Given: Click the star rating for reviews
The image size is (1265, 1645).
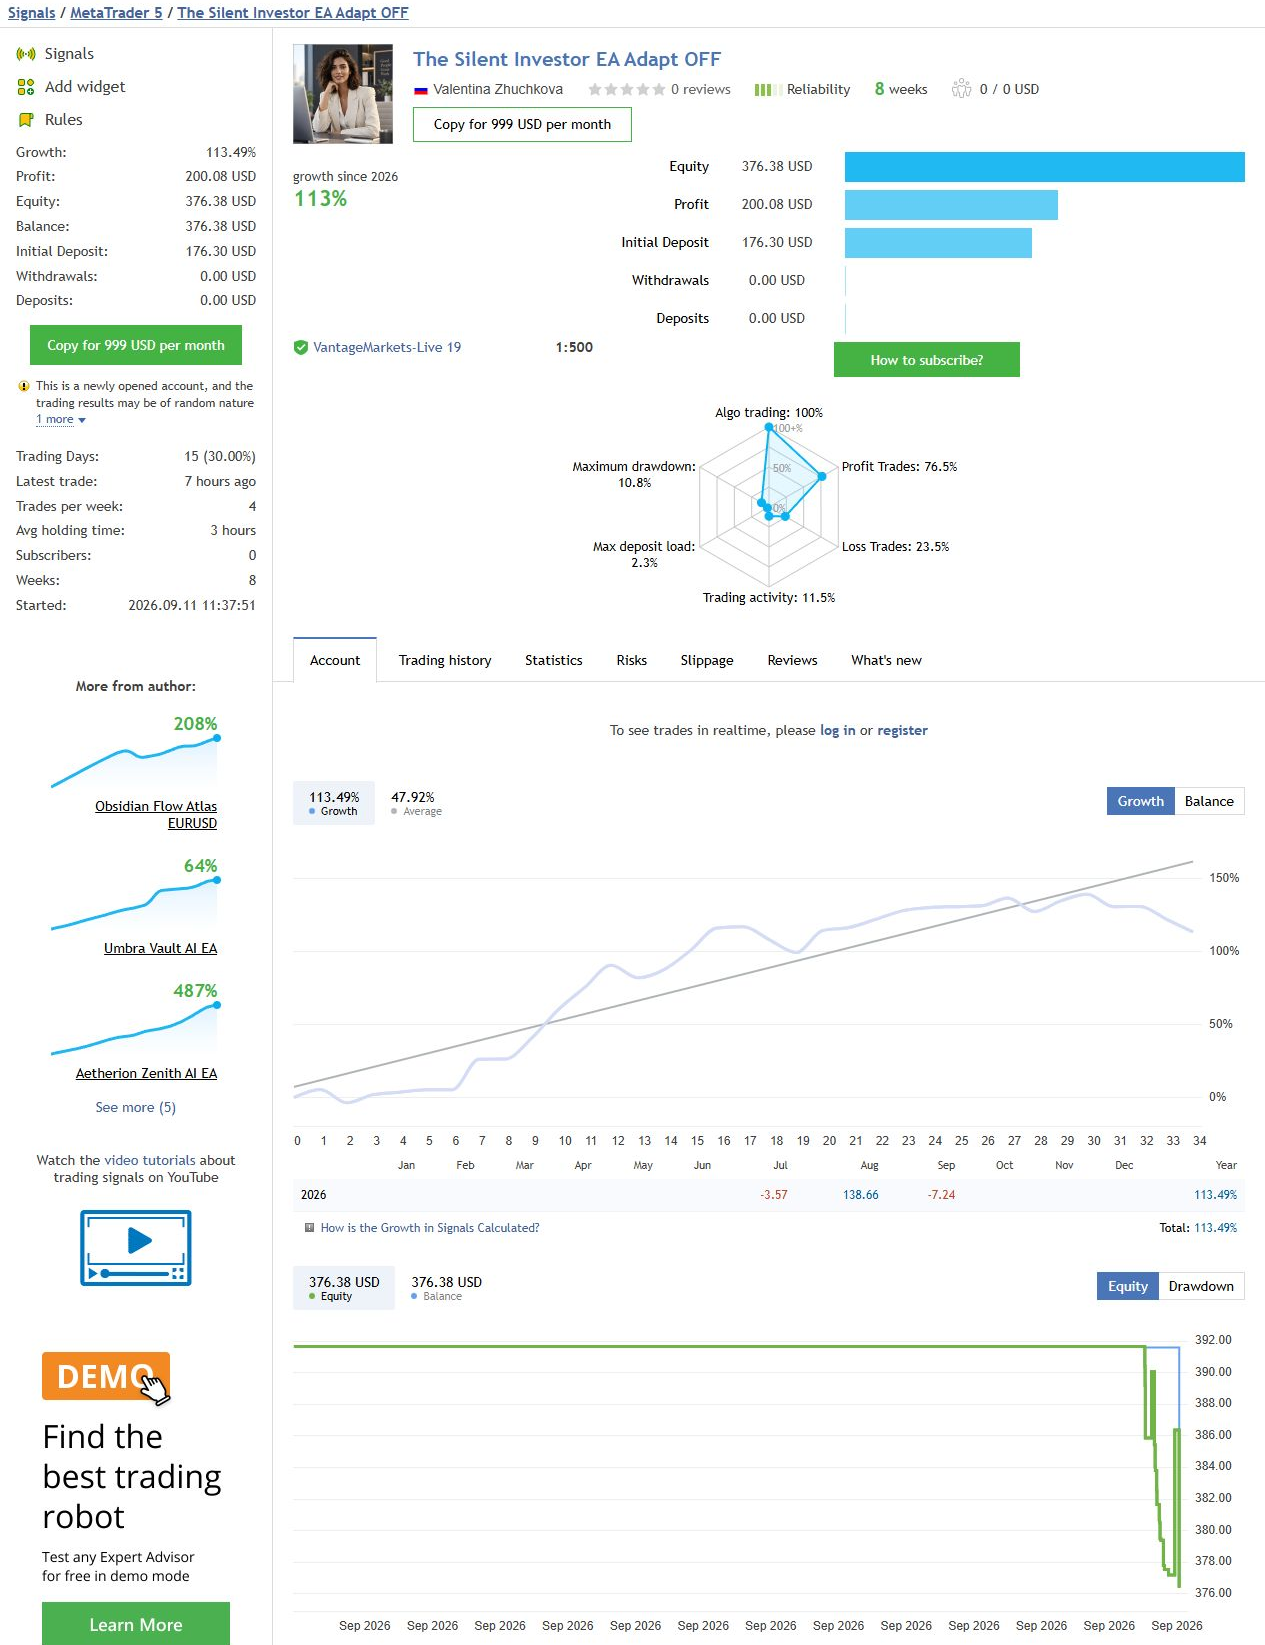Looking at the screenshot, I should pyautogui.click(x=627, y=90).
